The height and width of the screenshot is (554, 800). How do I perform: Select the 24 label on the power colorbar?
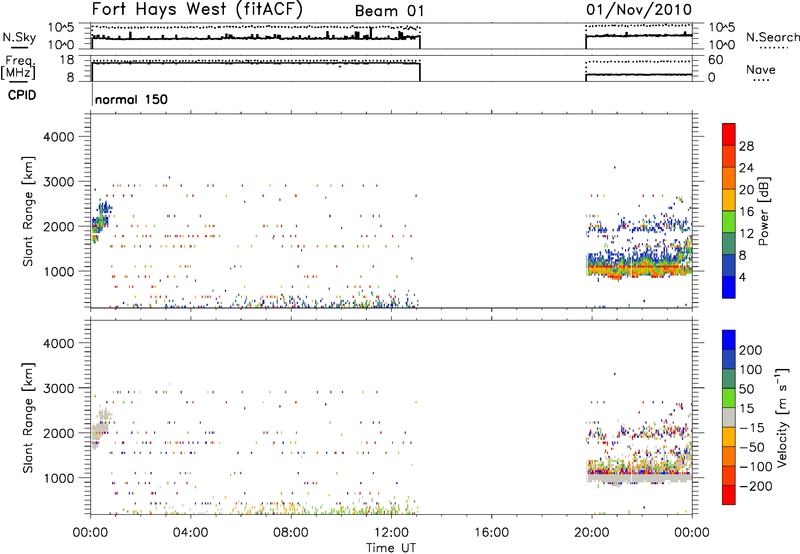(x=746, y=168)
